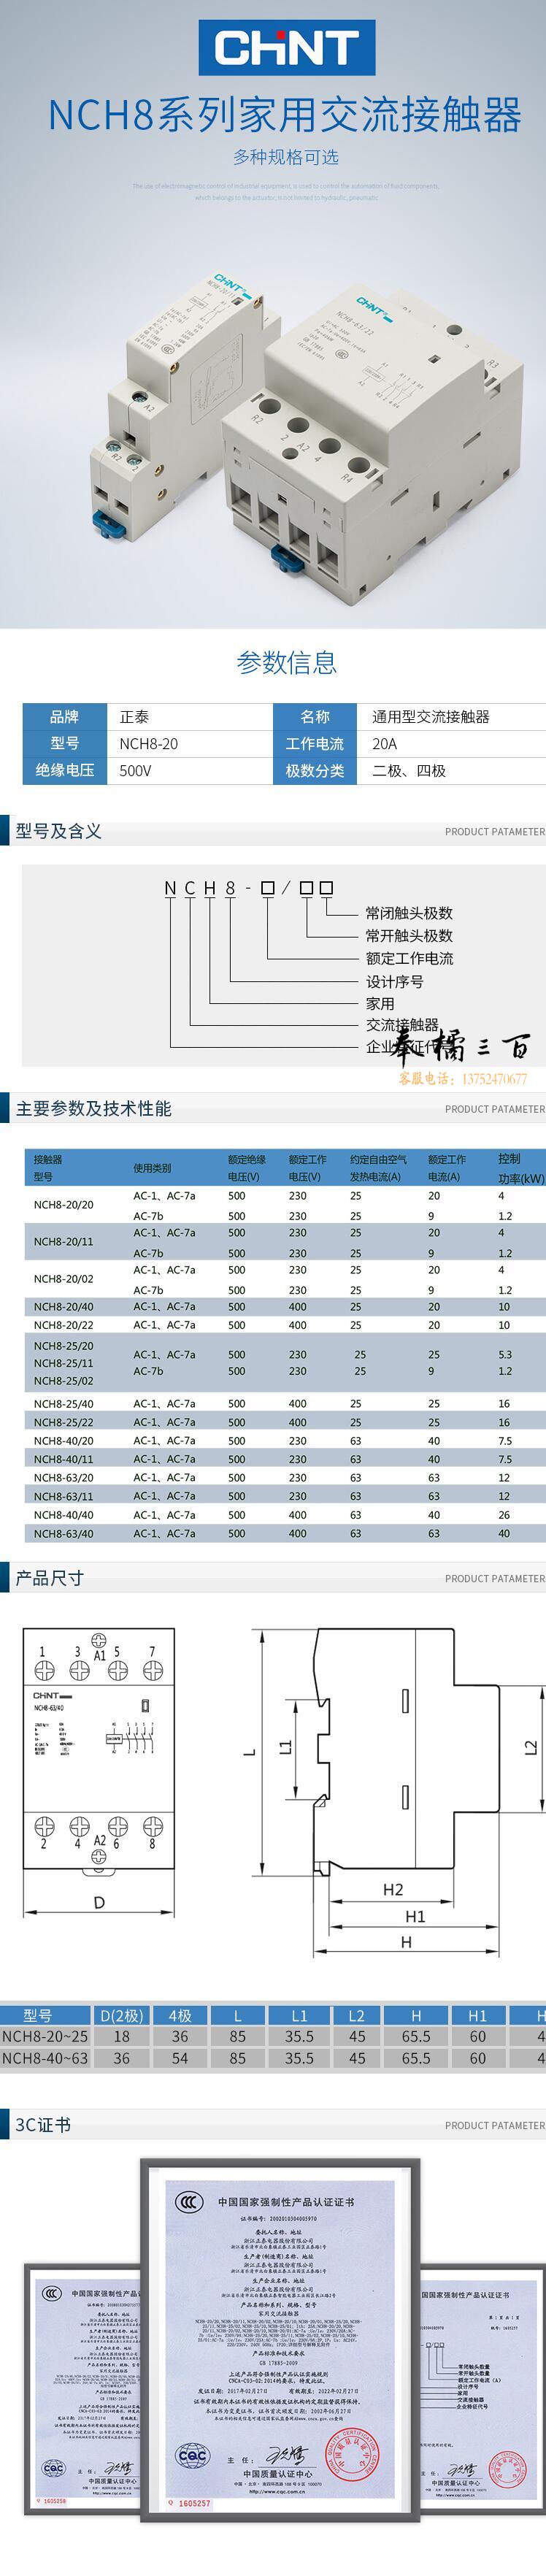The image size is (546, 2576).
Task: Select the insulation voltage value "500V"
Action: (135, 771)
